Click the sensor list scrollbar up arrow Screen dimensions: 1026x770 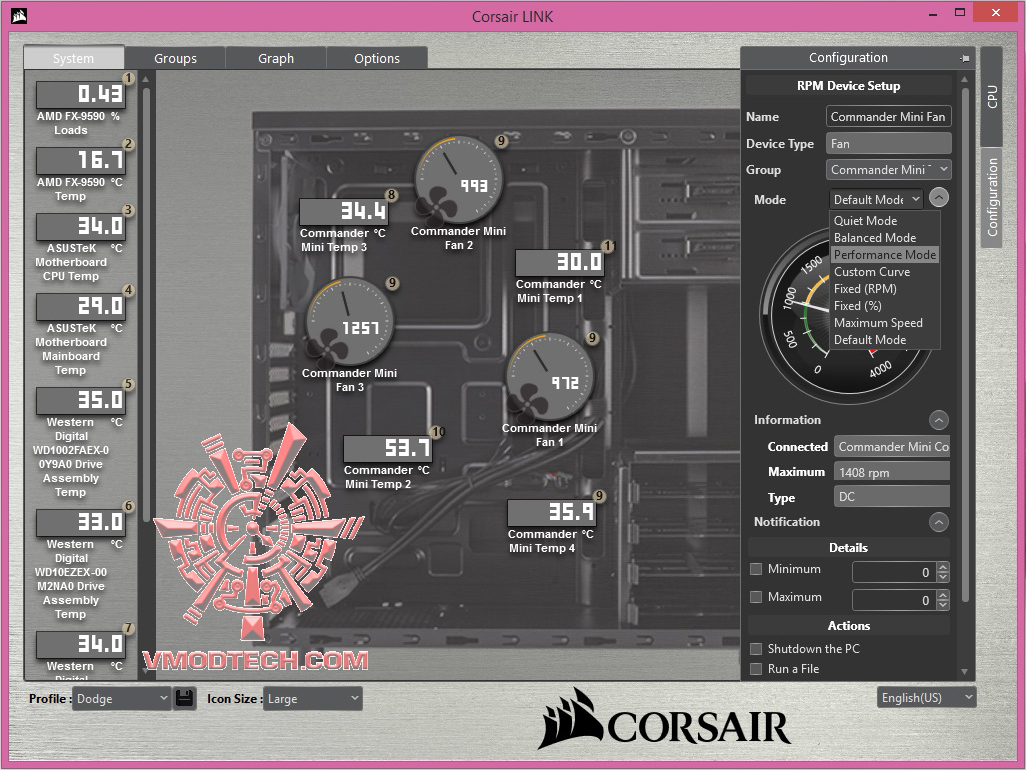145,80
